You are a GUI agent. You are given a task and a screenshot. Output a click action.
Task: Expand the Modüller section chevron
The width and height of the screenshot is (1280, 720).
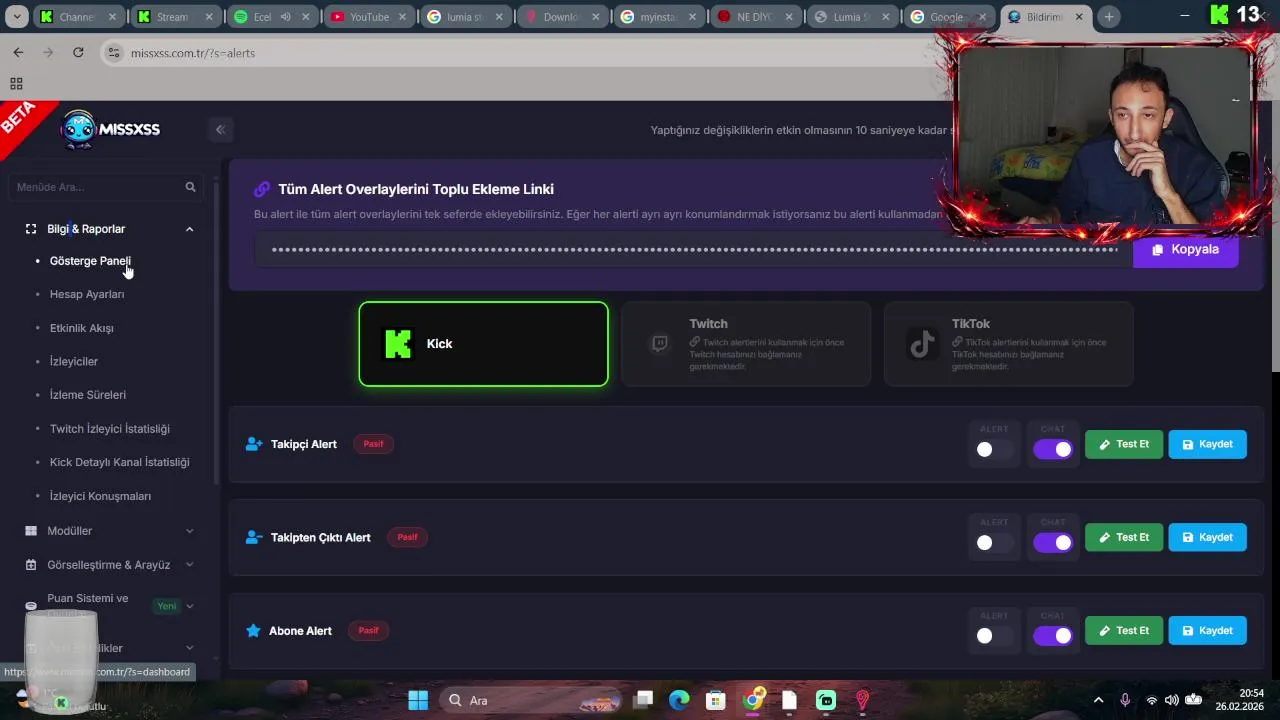click(189, 531)
